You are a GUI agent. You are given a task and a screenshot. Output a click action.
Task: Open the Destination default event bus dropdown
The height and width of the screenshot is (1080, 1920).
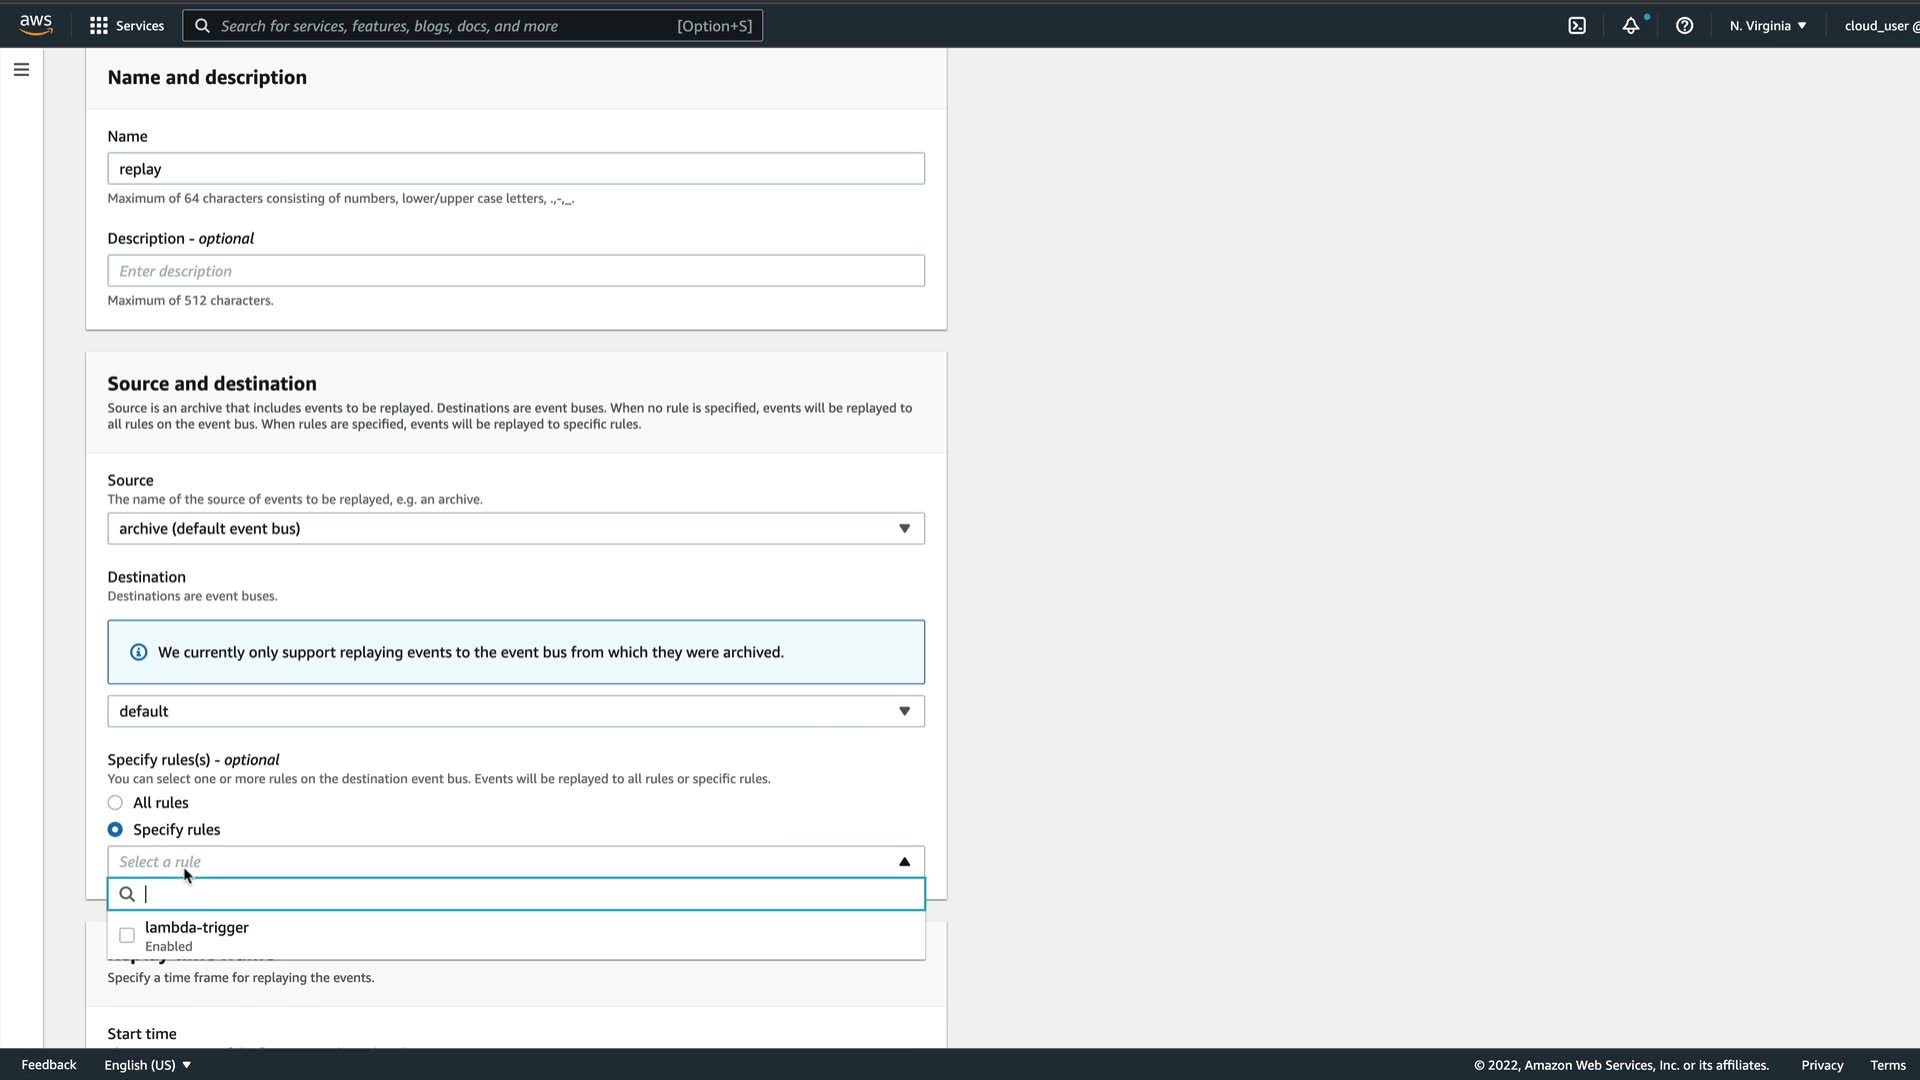tap(515, 712)
